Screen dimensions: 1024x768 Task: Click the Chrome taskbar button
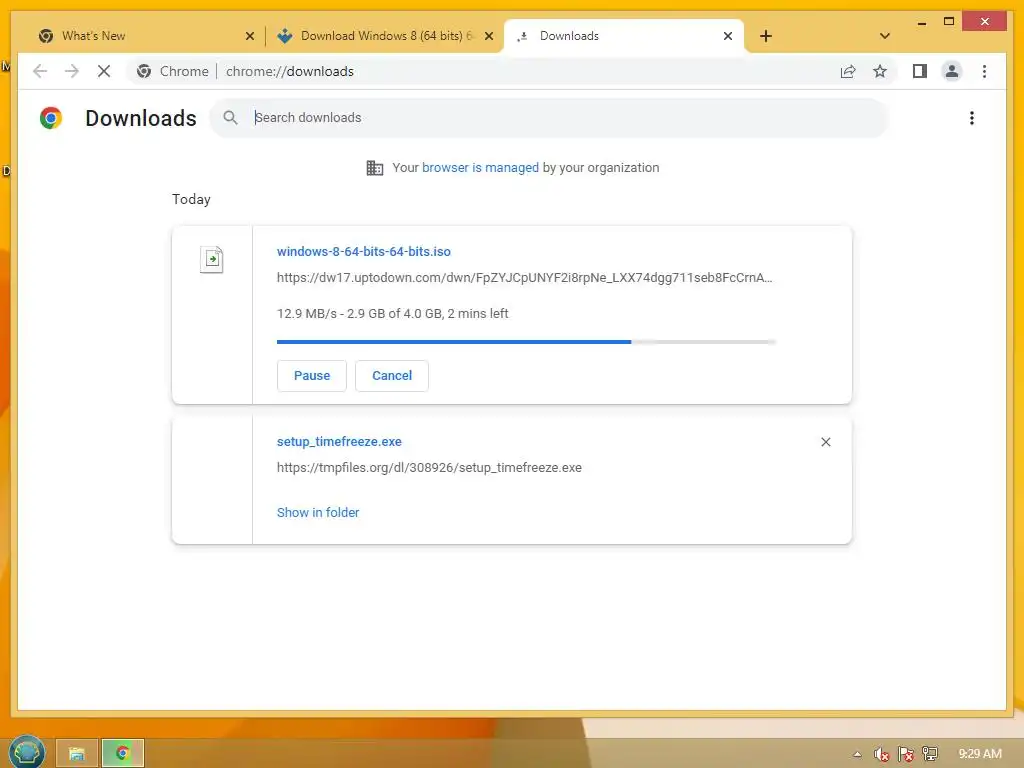coord(123,753)
